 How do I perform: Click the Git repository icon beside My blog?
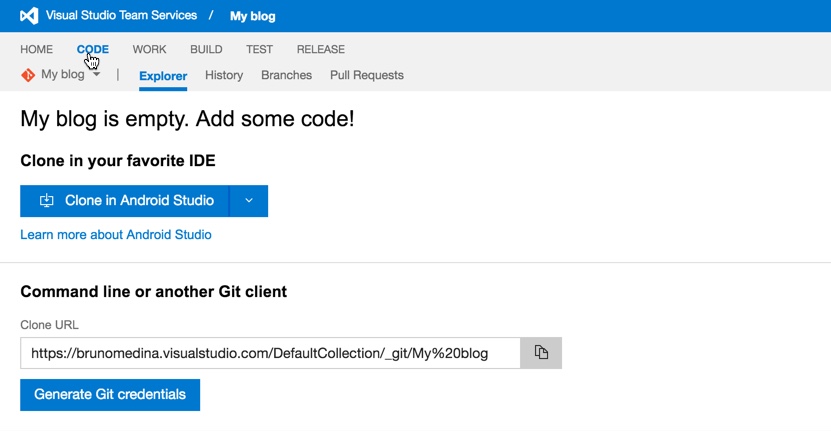click(x=28, y=75)
